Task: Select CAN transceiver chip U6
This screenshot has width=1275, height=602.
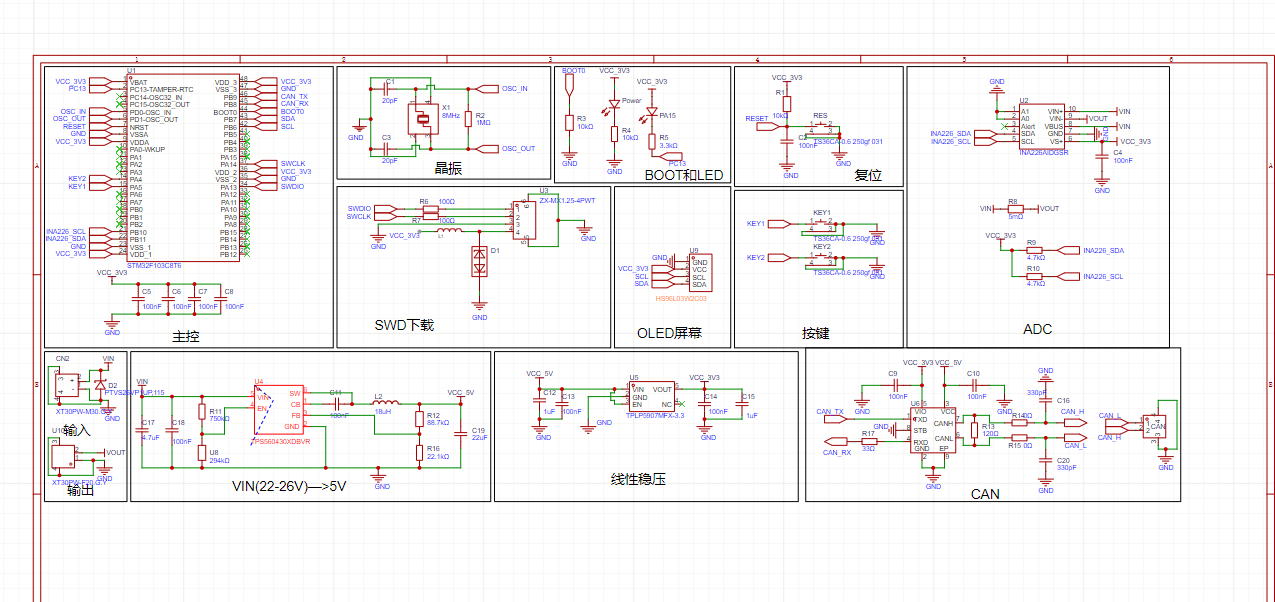Action: [x=933, y=431]
